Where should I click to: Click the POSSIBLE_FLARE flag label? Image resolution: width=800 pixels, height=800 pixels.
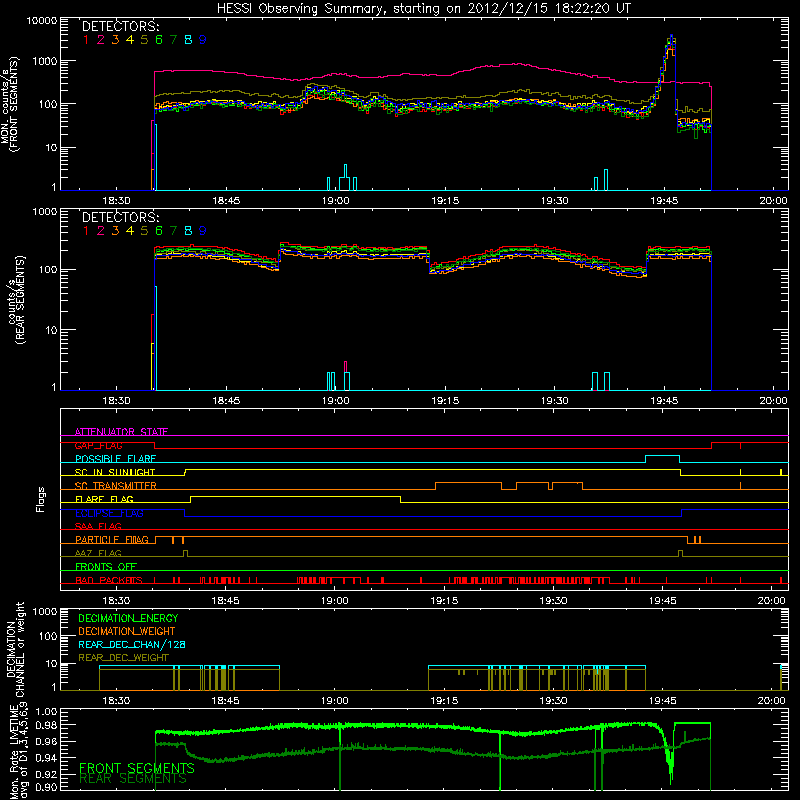point(115,459)
